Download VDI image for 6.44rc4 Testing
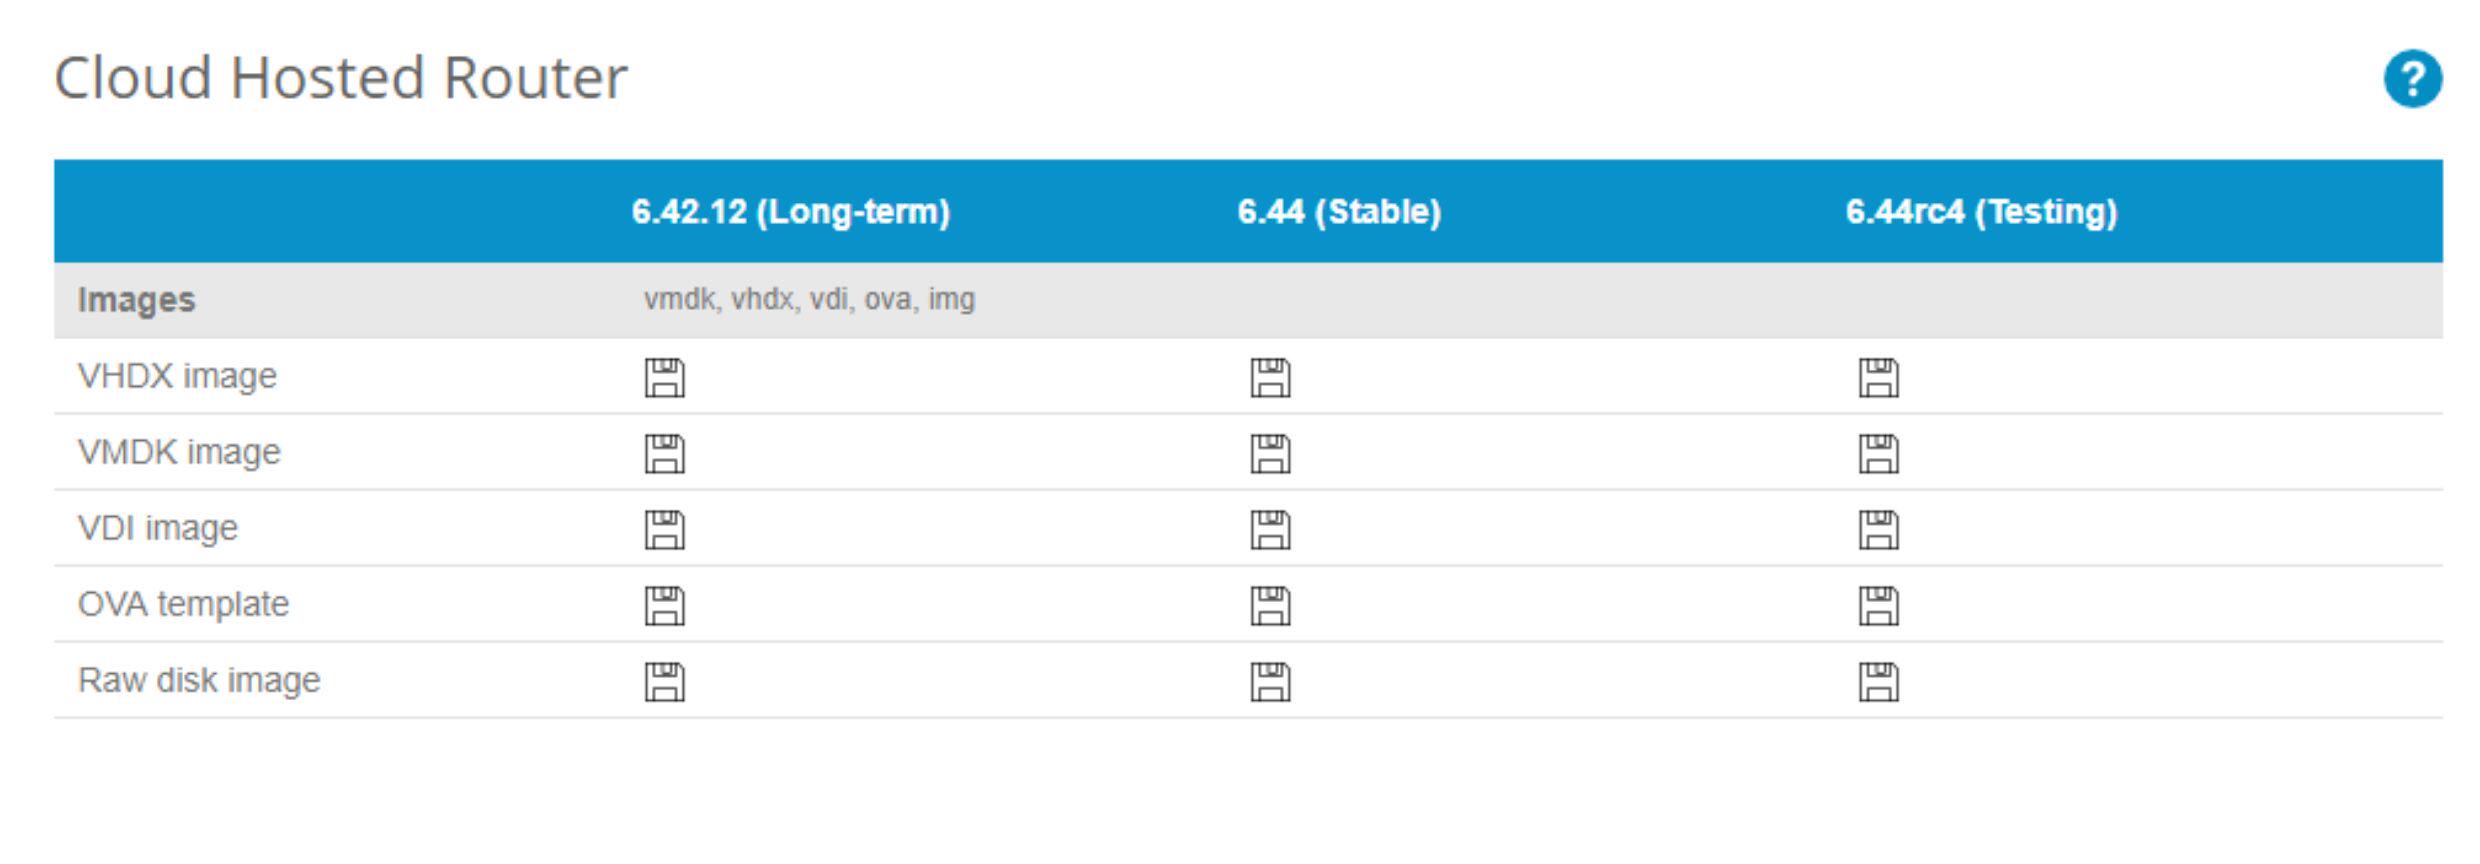Viewport: 2480px width, 864px height. [x=1879, y=530]
